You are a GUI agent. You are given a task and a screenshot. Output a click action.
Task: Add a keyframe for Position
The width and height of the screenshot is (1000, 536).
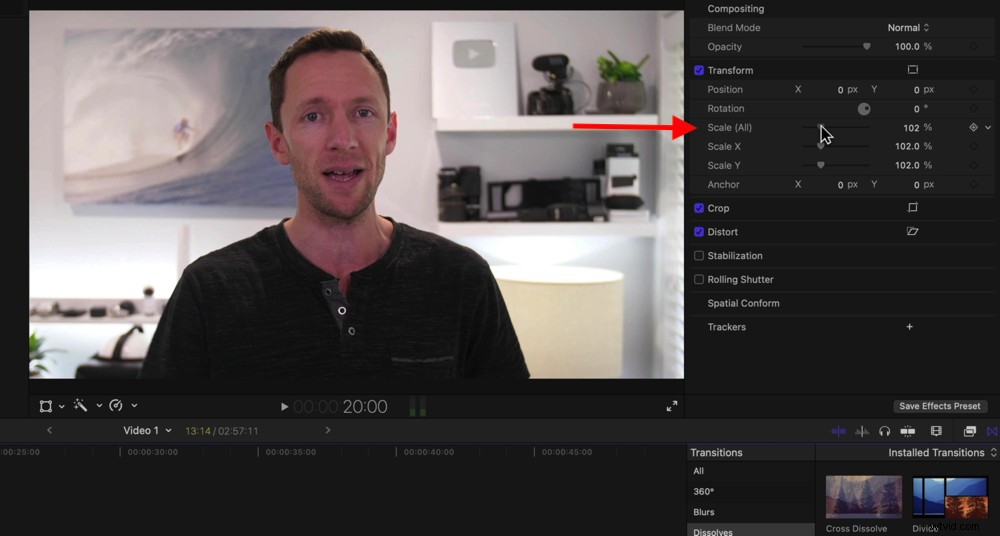click(x=973, y=90)
